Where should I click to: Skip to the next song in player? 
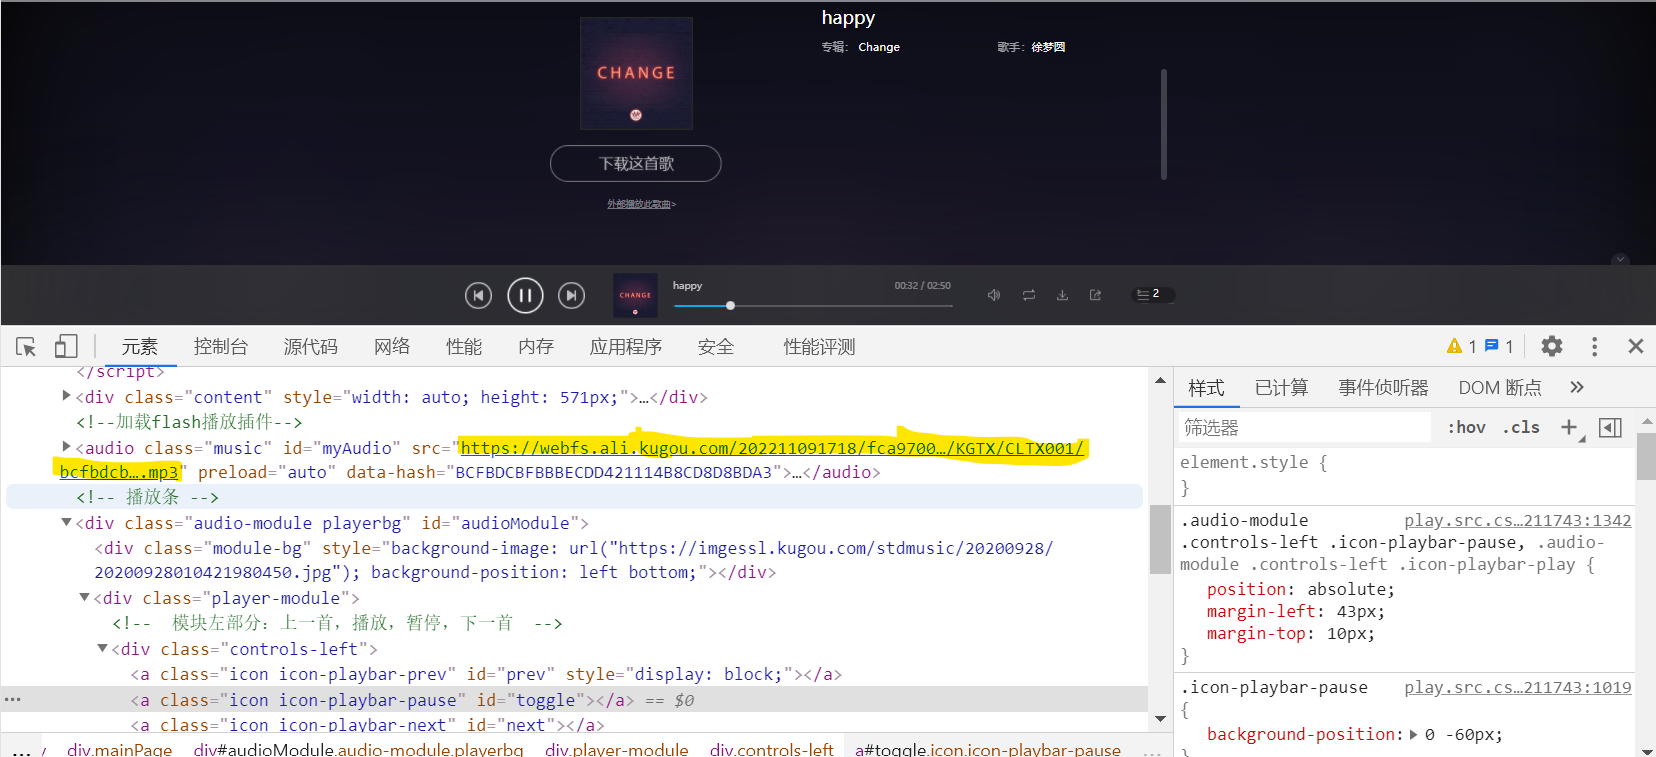(x=571, y=295)
